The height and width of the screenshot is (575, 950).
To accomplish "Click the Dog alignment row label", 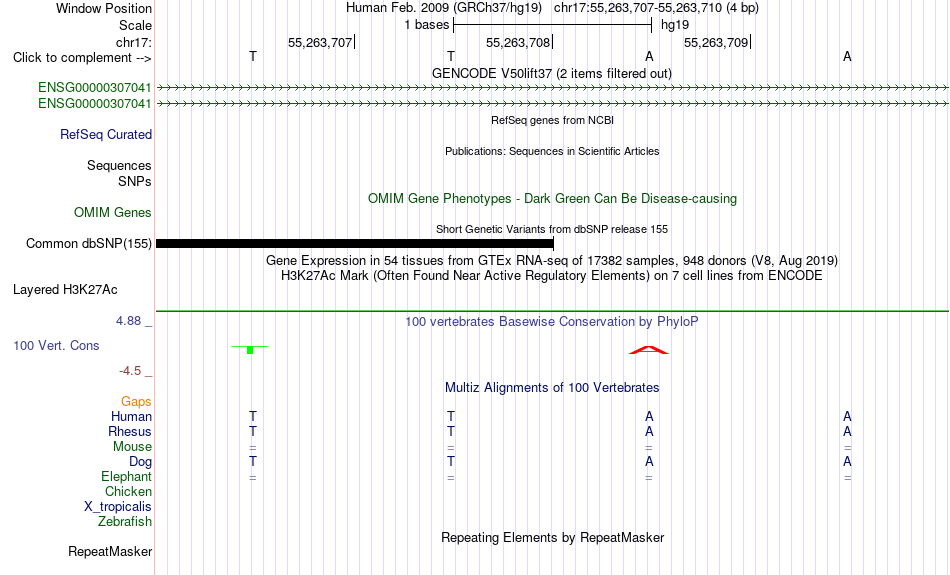I will pyautogui.click(x=140, y=462).
